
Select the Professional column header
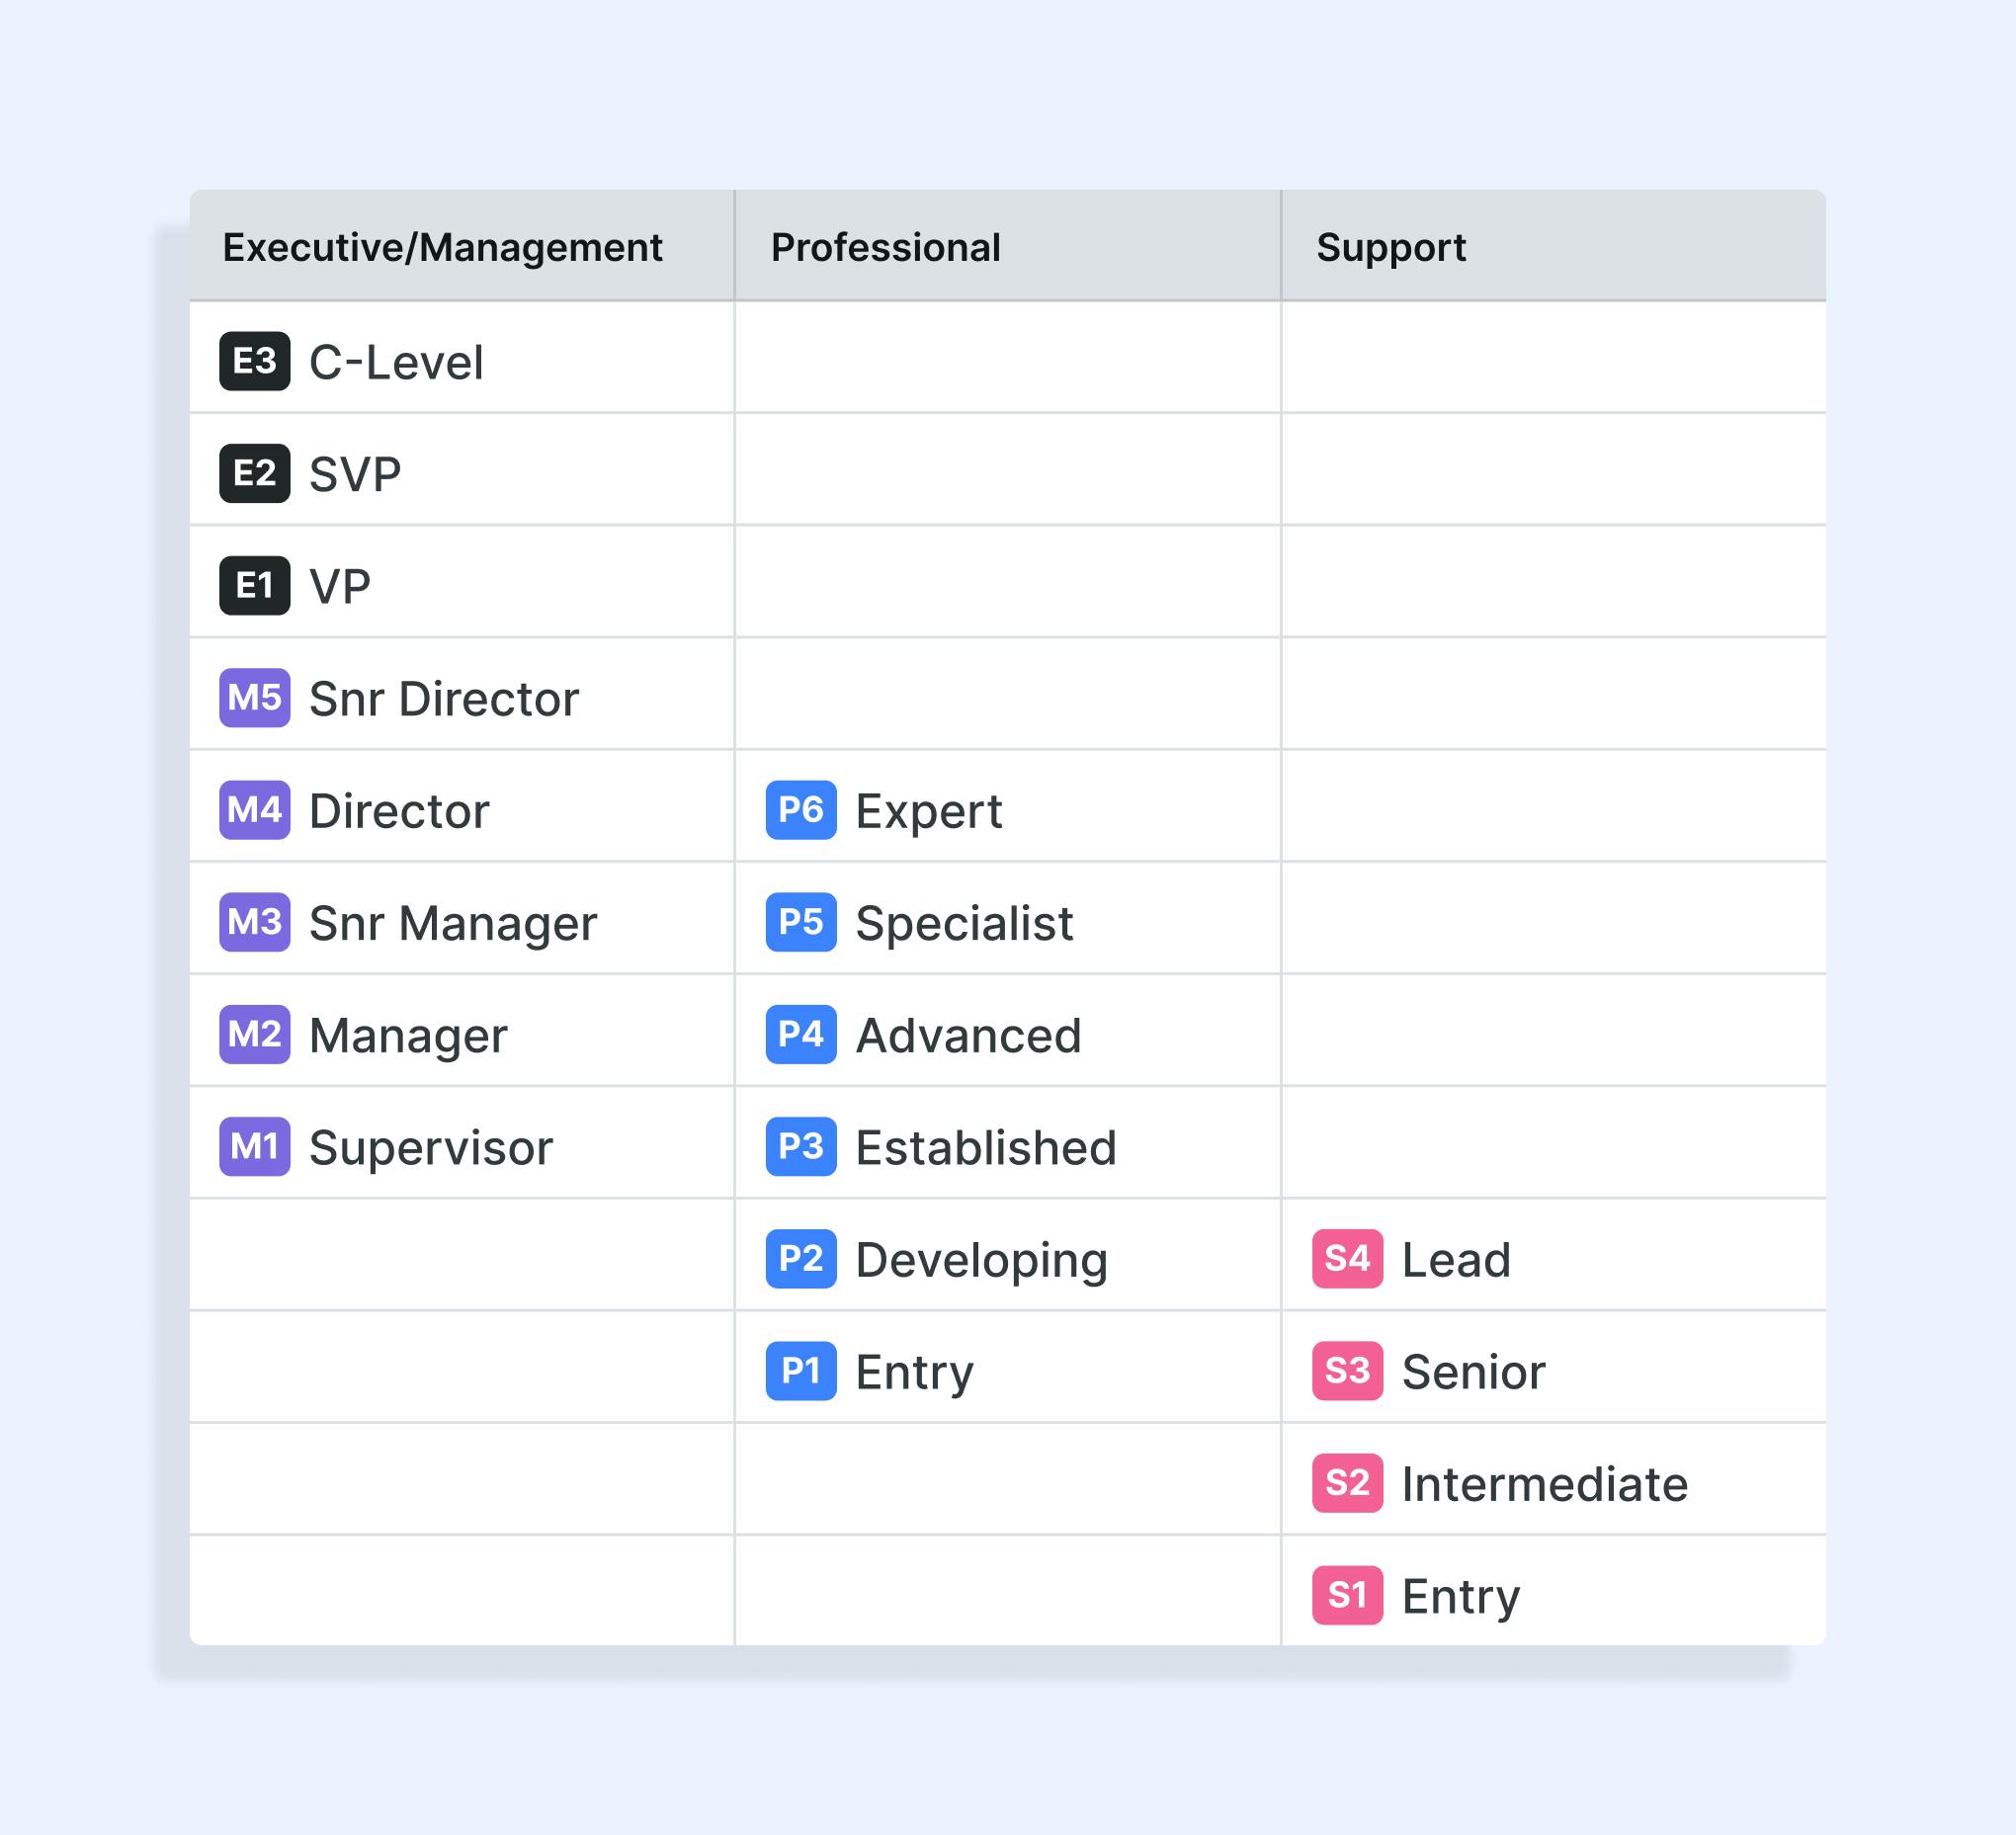885,247
